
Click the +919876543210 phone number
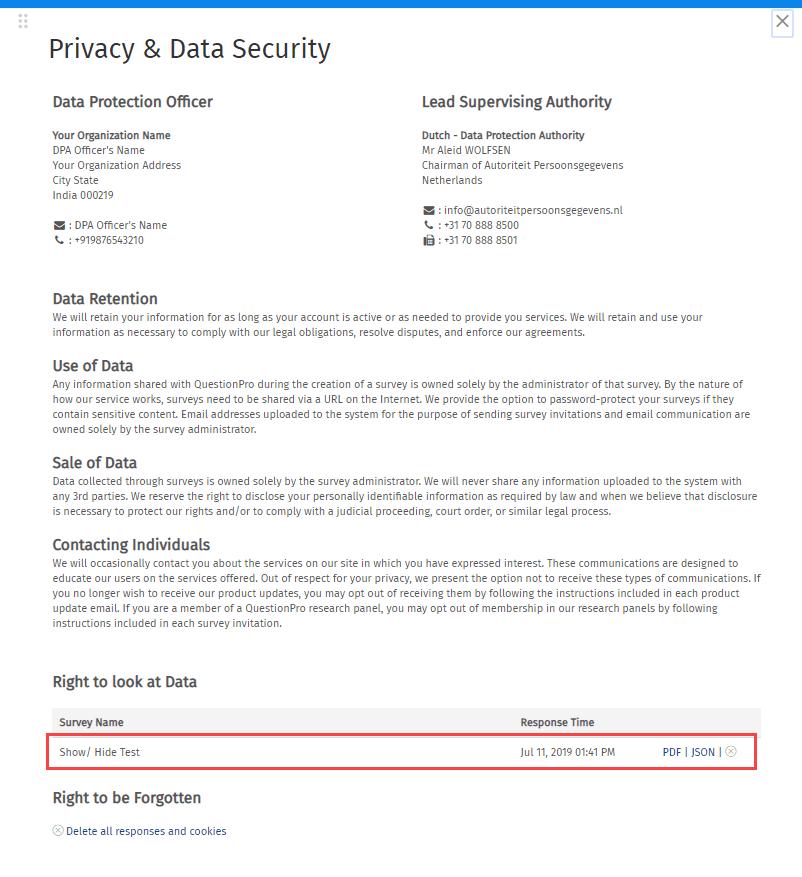(x=109, y=241)
